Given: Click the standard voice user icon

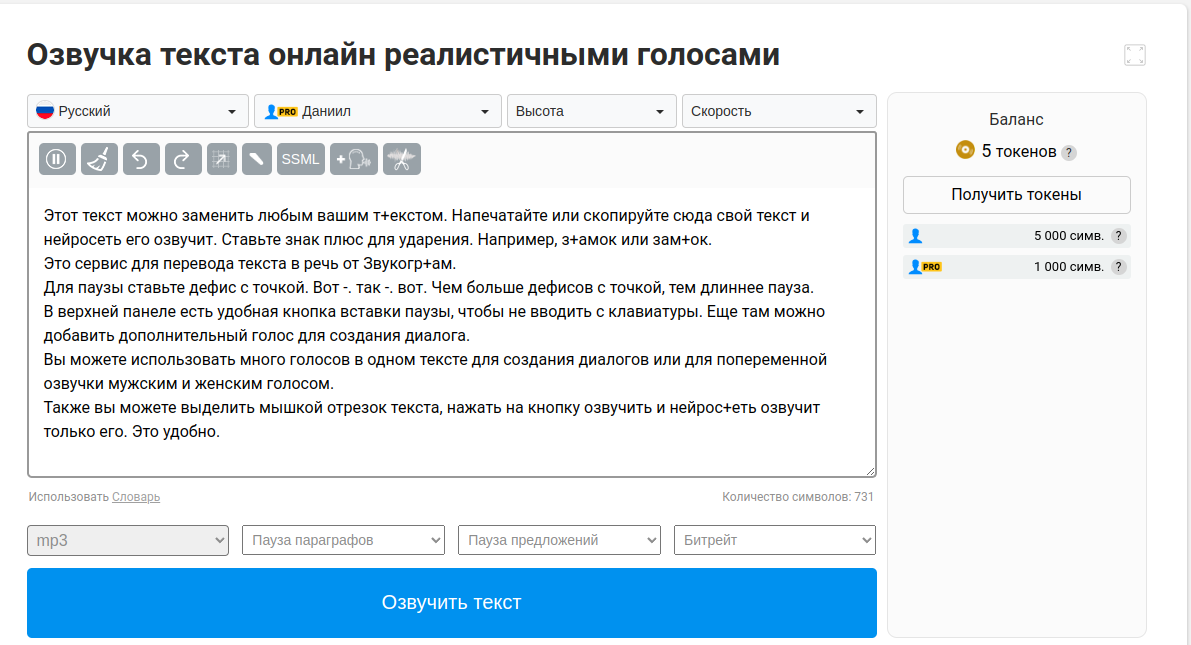Looking at the screenshot, I should (915, 236).
